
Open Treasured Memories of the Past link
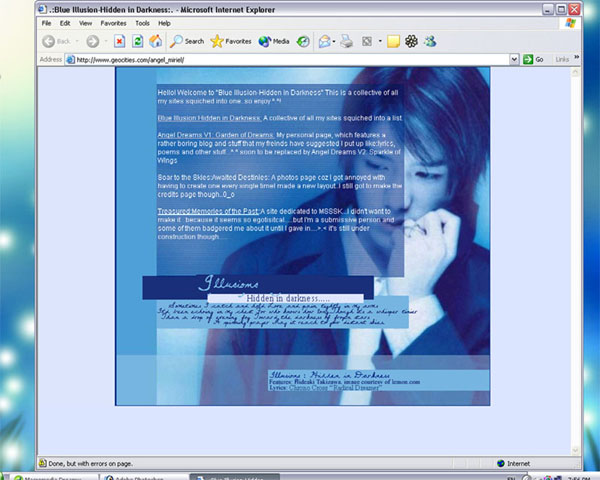(x=209, y=211)
